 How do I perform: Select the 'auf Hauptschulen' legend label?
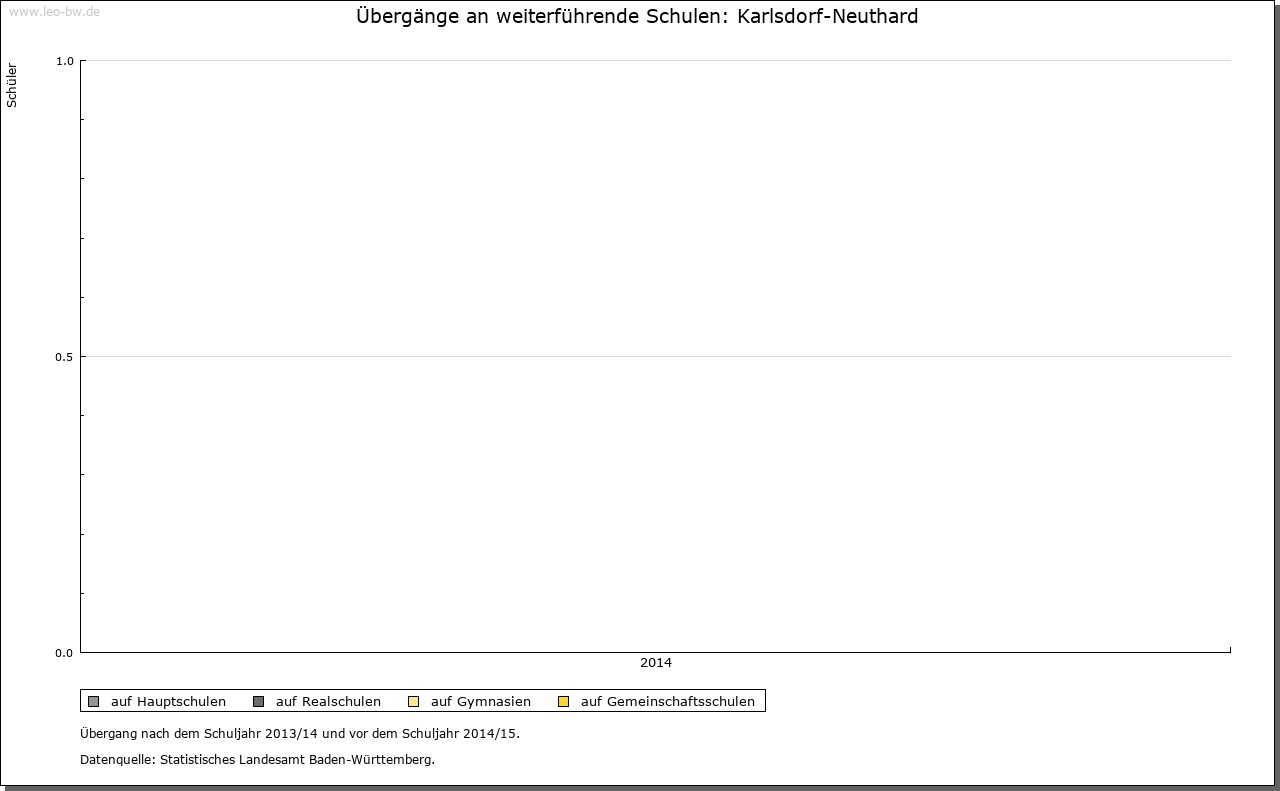point(168,701)
